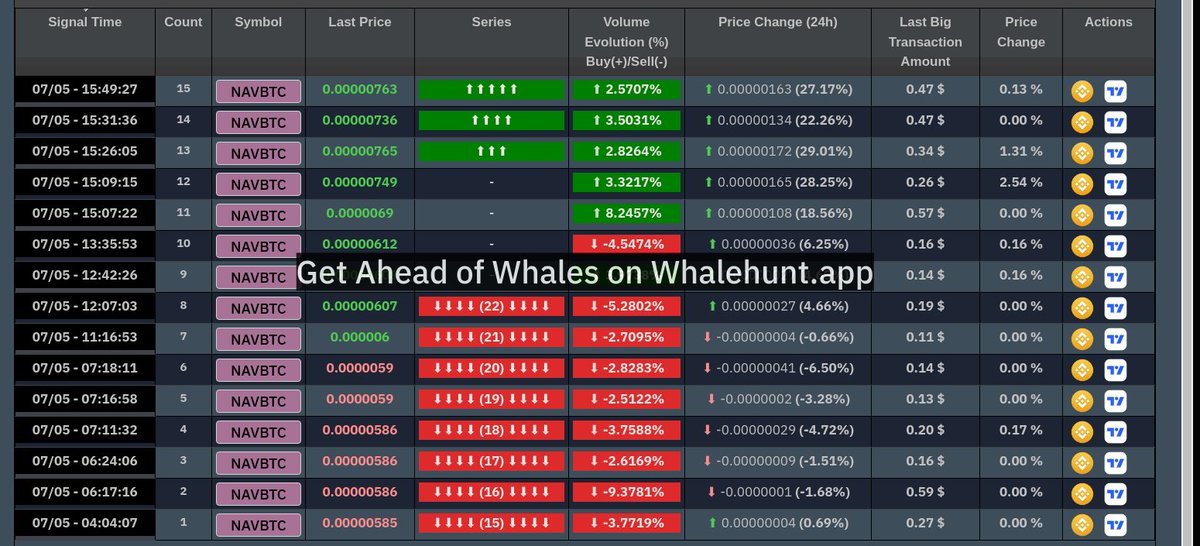
Task: Click TradingView icon in the 12:42:26 row
Action: point(1115,277)
